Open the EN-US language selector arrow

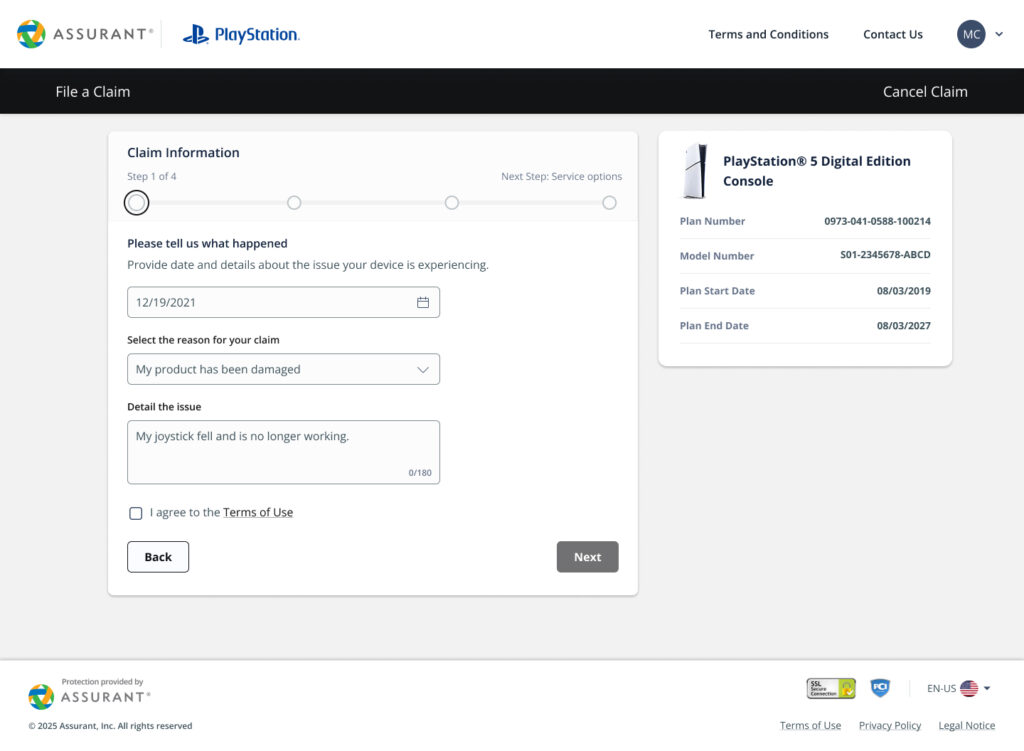point(987,688)
